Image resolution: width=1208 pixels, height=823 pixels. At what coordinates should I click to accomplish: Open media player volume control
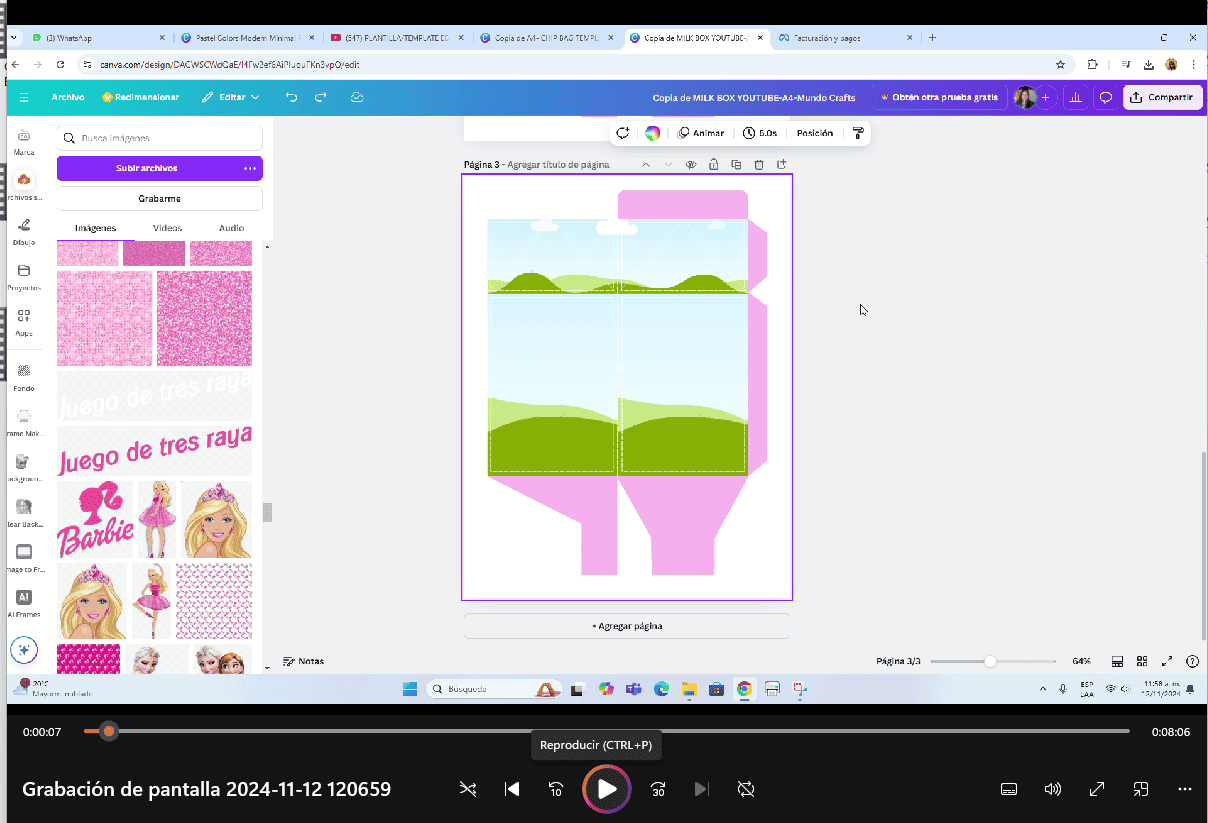1052,789
